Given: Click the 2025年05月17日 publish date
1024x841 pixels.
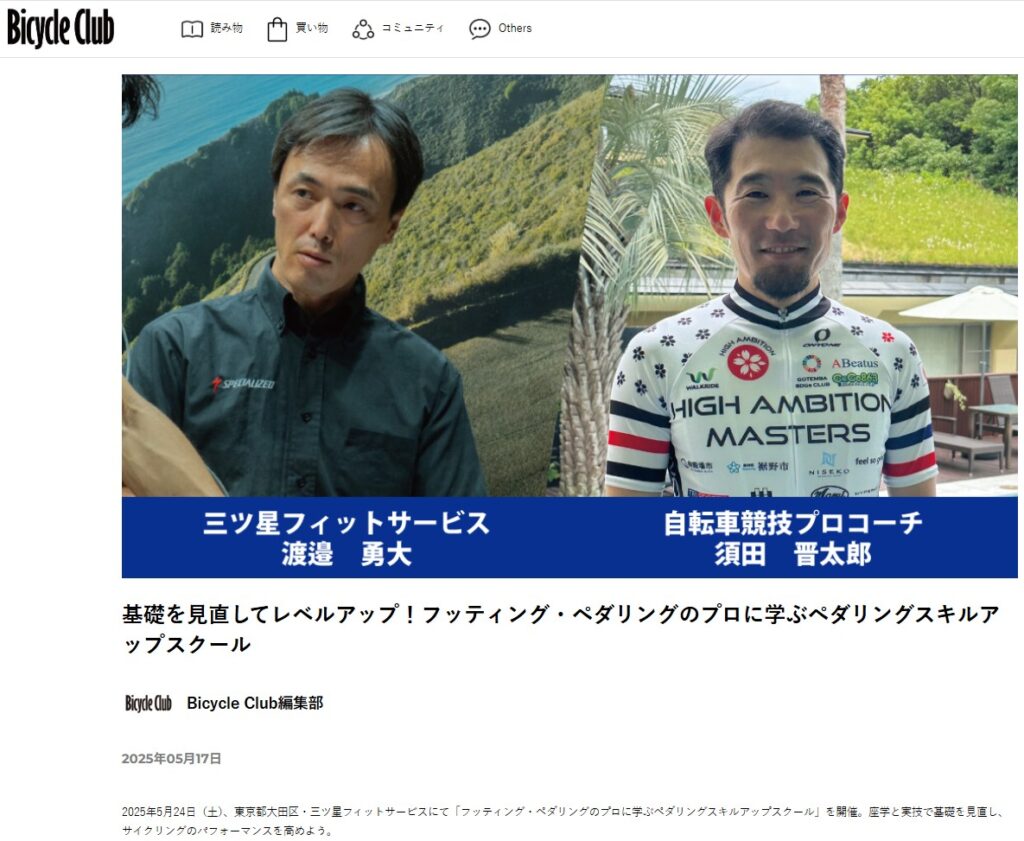Looking at the screenshot, I should coord(171,758).
